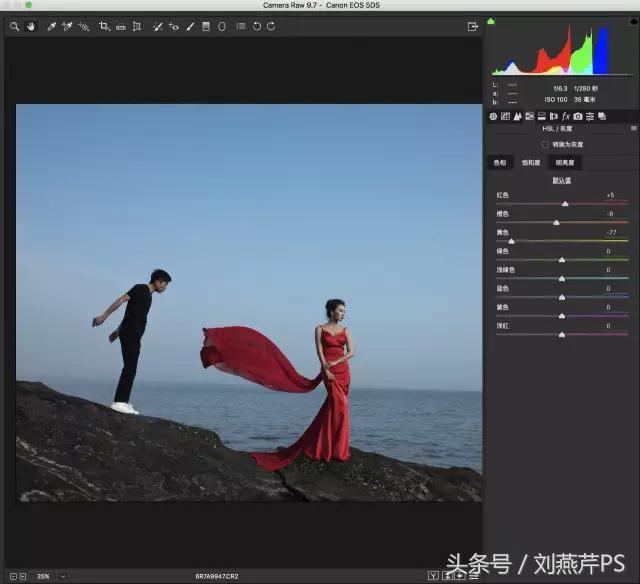This screenshot has height=584, width=640.
Task: Select the Crop tool
Action: pos(104,27)
